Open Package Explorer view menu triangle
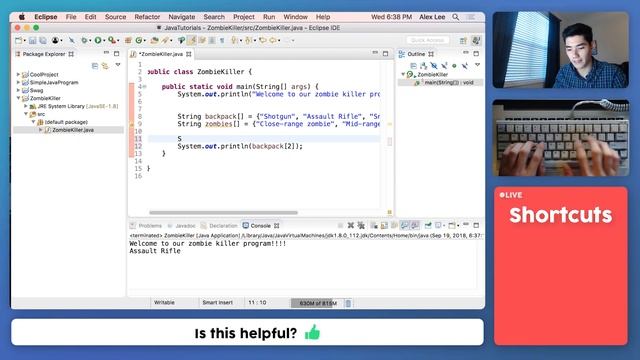 pyautogui.click(x=118, y=65)
